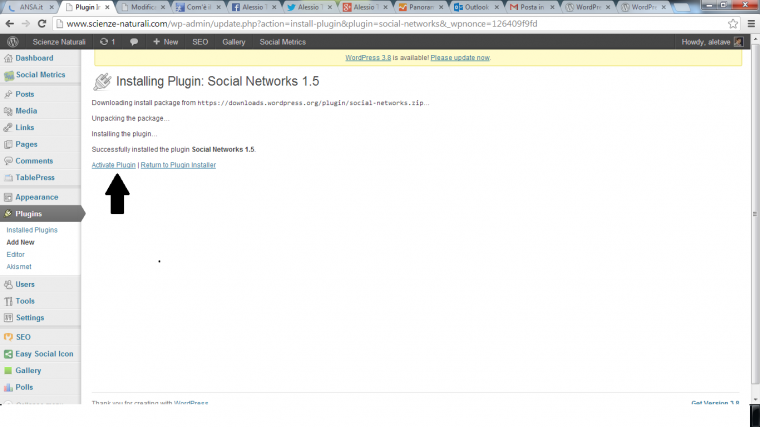Open the Akismet submenu item
The width and height of the screenshot is (760, 427).
point(19,267)
